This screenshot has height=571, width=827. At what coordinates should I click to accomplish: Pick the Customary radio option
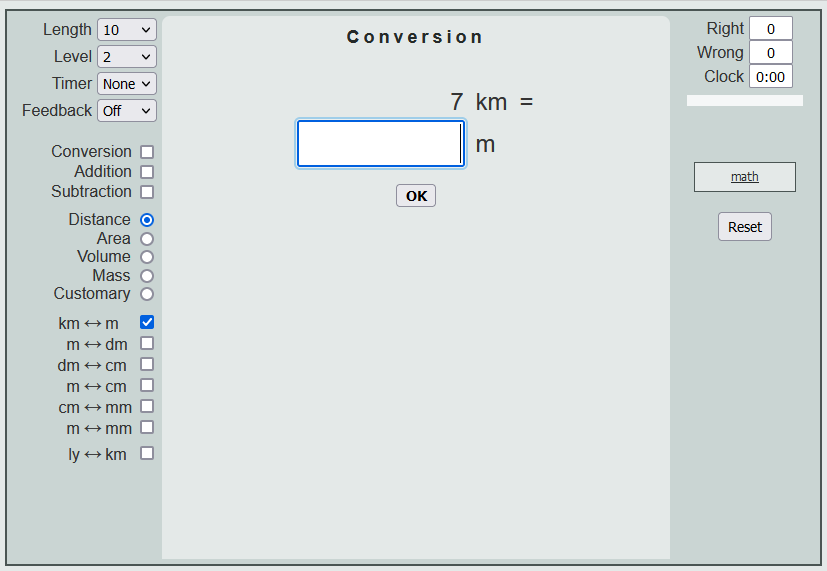point(147,294)
